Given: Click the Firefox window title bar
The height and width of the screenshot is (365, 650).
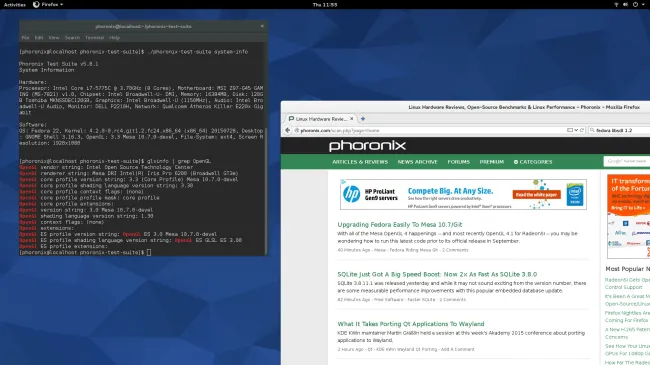Looking at the screenshot, I should pos(466,107).
